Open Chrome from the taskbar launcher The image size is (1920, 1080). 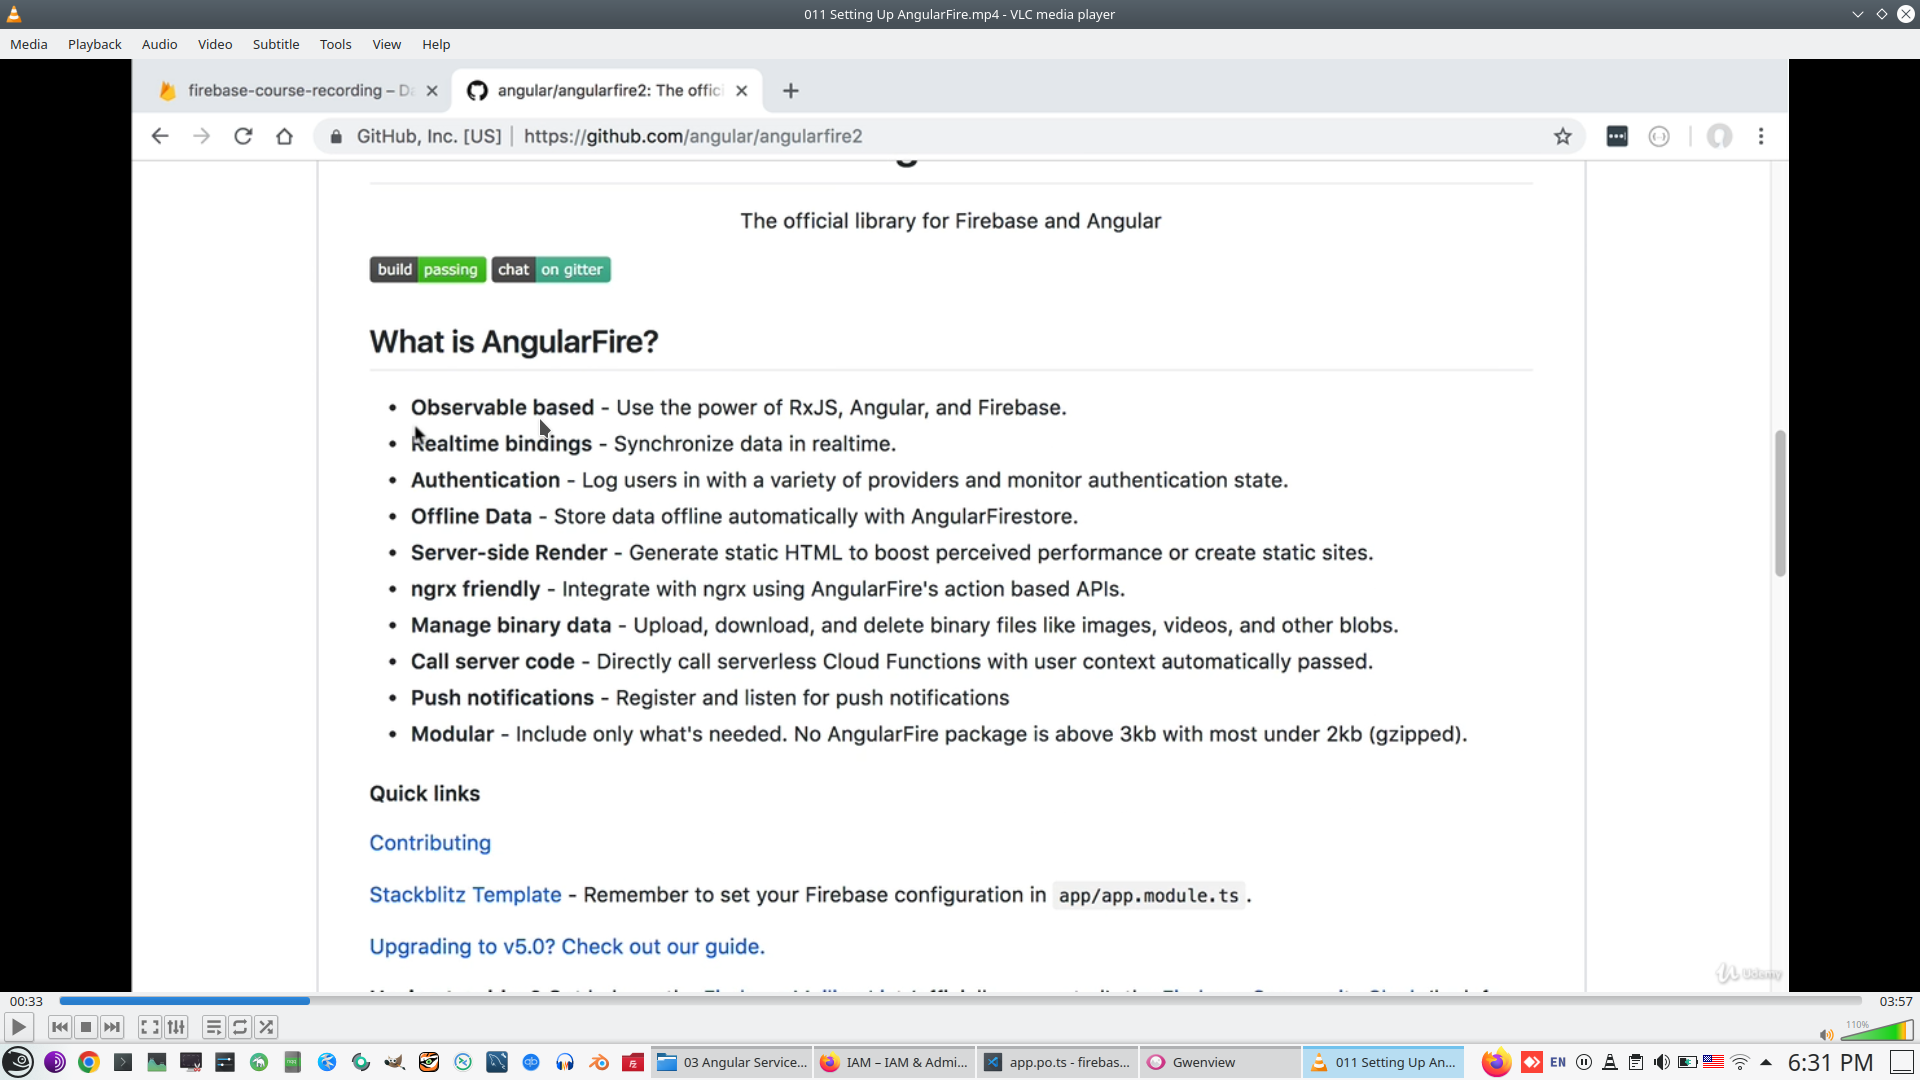pos(89,1062)
